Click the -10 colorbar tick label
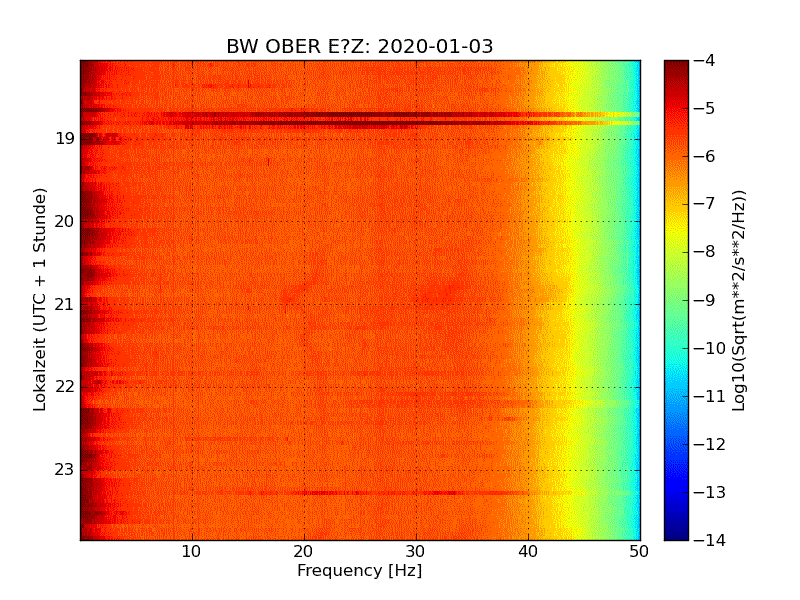 tap(710, 348)
